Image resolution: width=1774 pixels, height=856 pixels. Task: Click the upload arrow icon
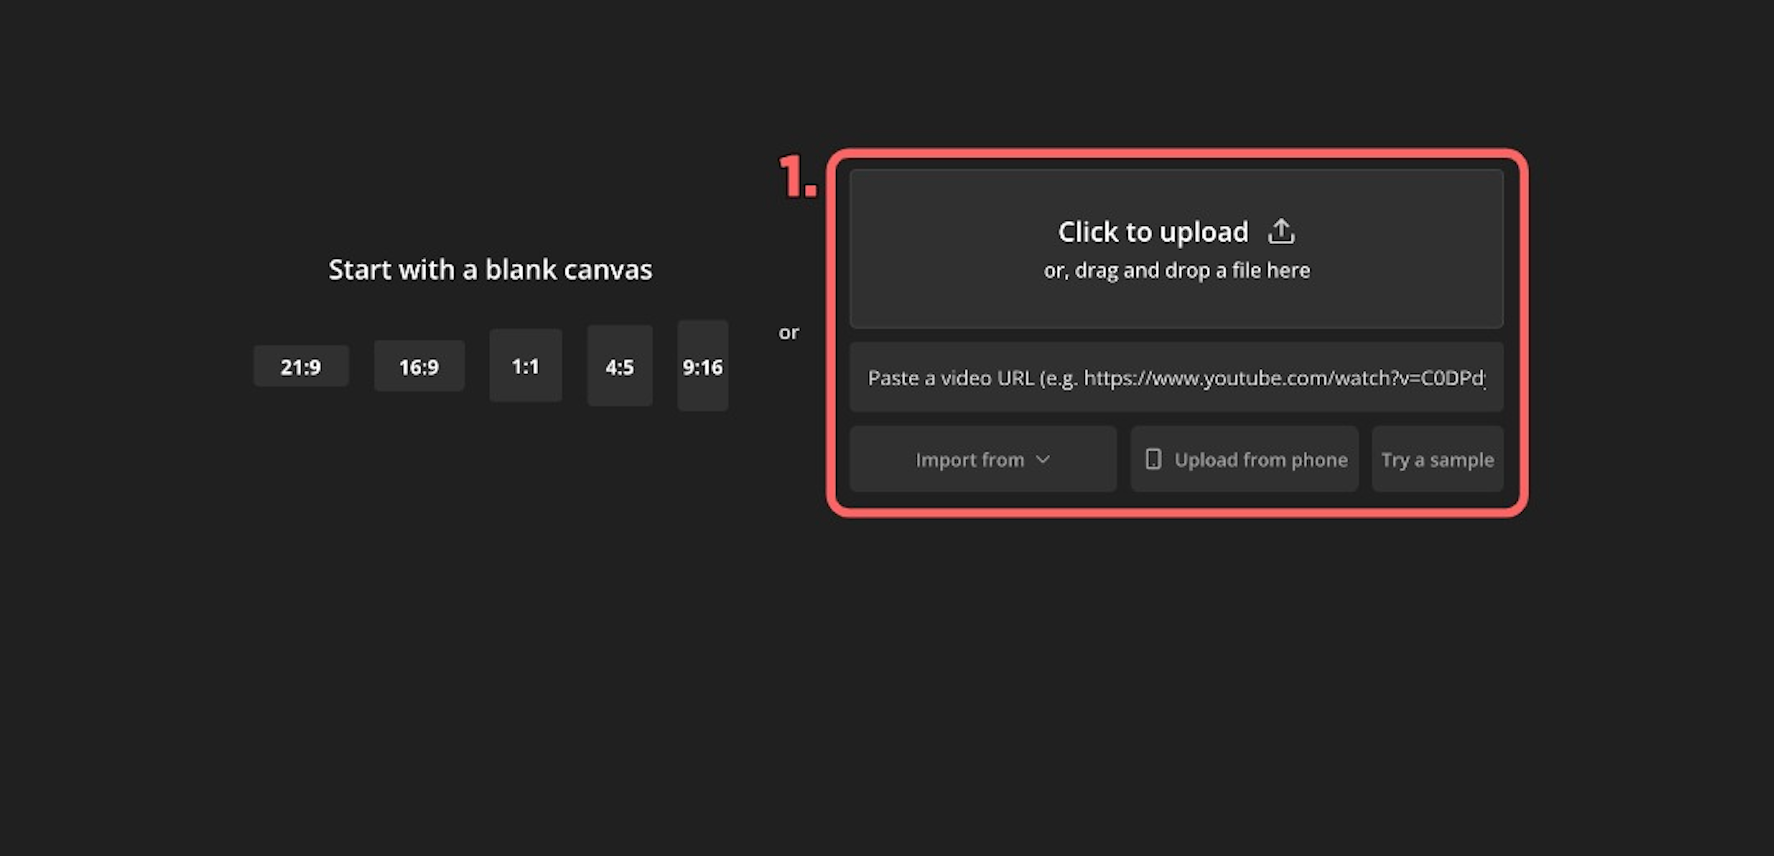[1281, 232]
